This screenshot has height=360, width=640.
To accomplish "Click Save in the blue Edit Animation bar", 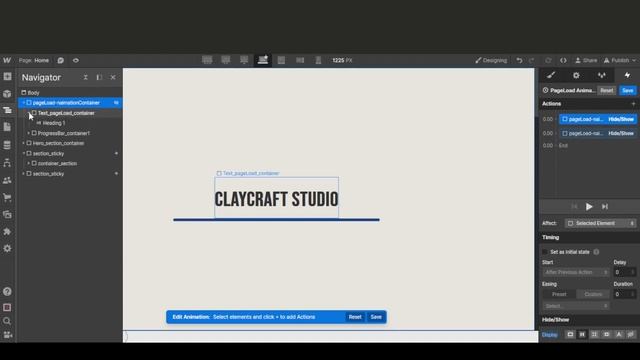I will pos(376,317).
